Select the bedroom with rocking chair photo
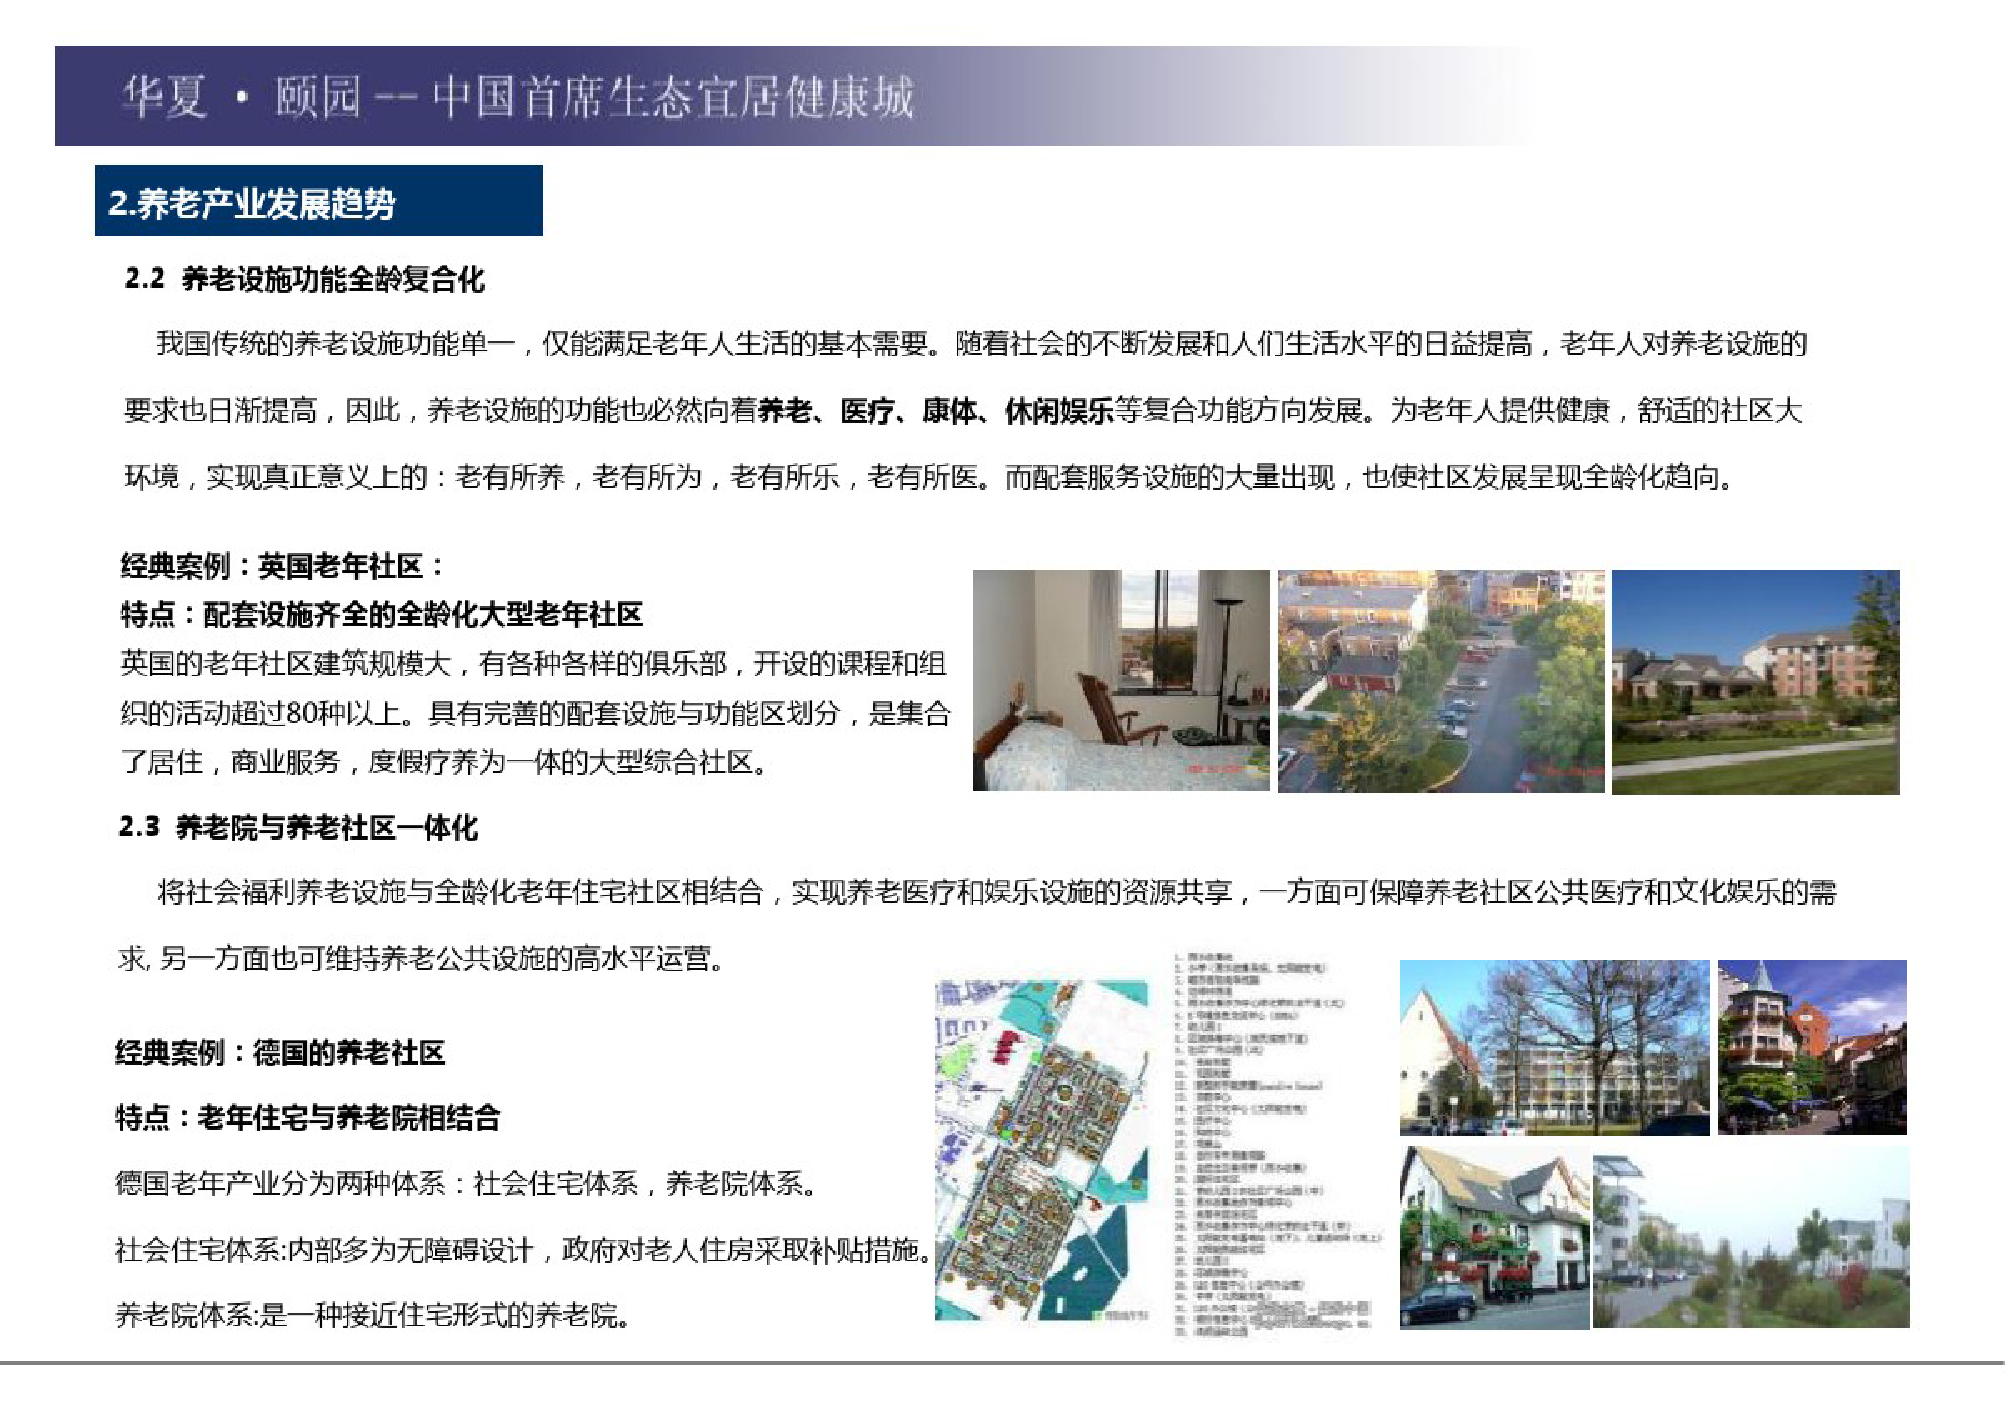This screenshot has height=1418, width=2005. point(1121,681)
